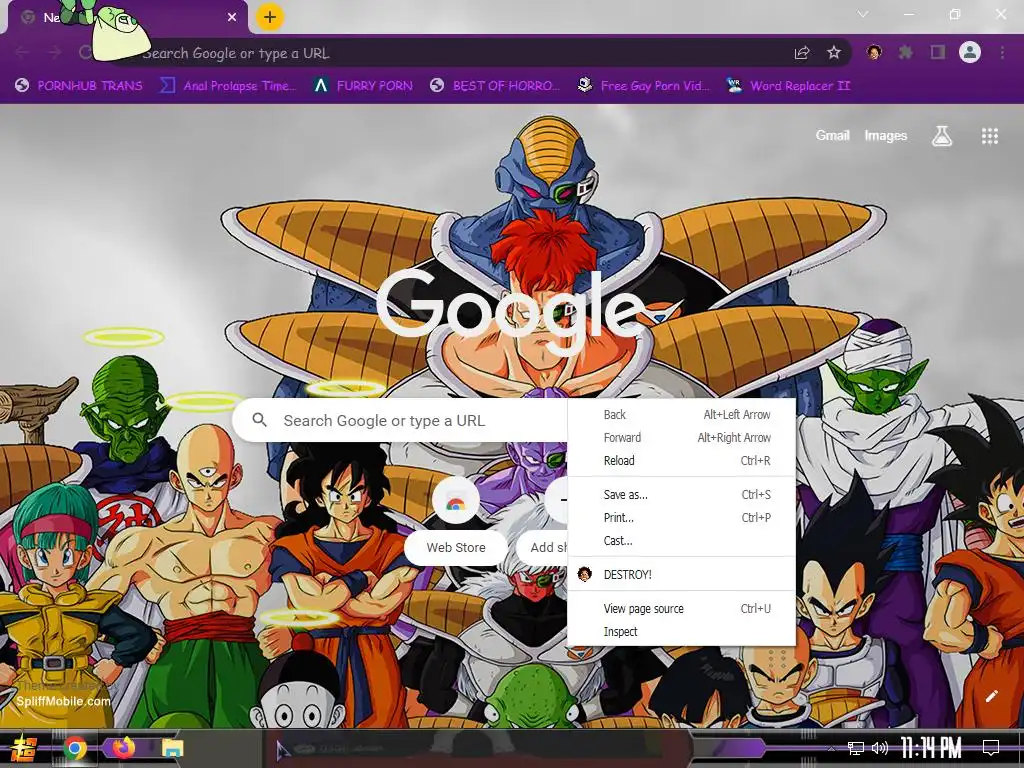
Task: Go back using the toolbar arrow
Action: [x=22, y=52]
